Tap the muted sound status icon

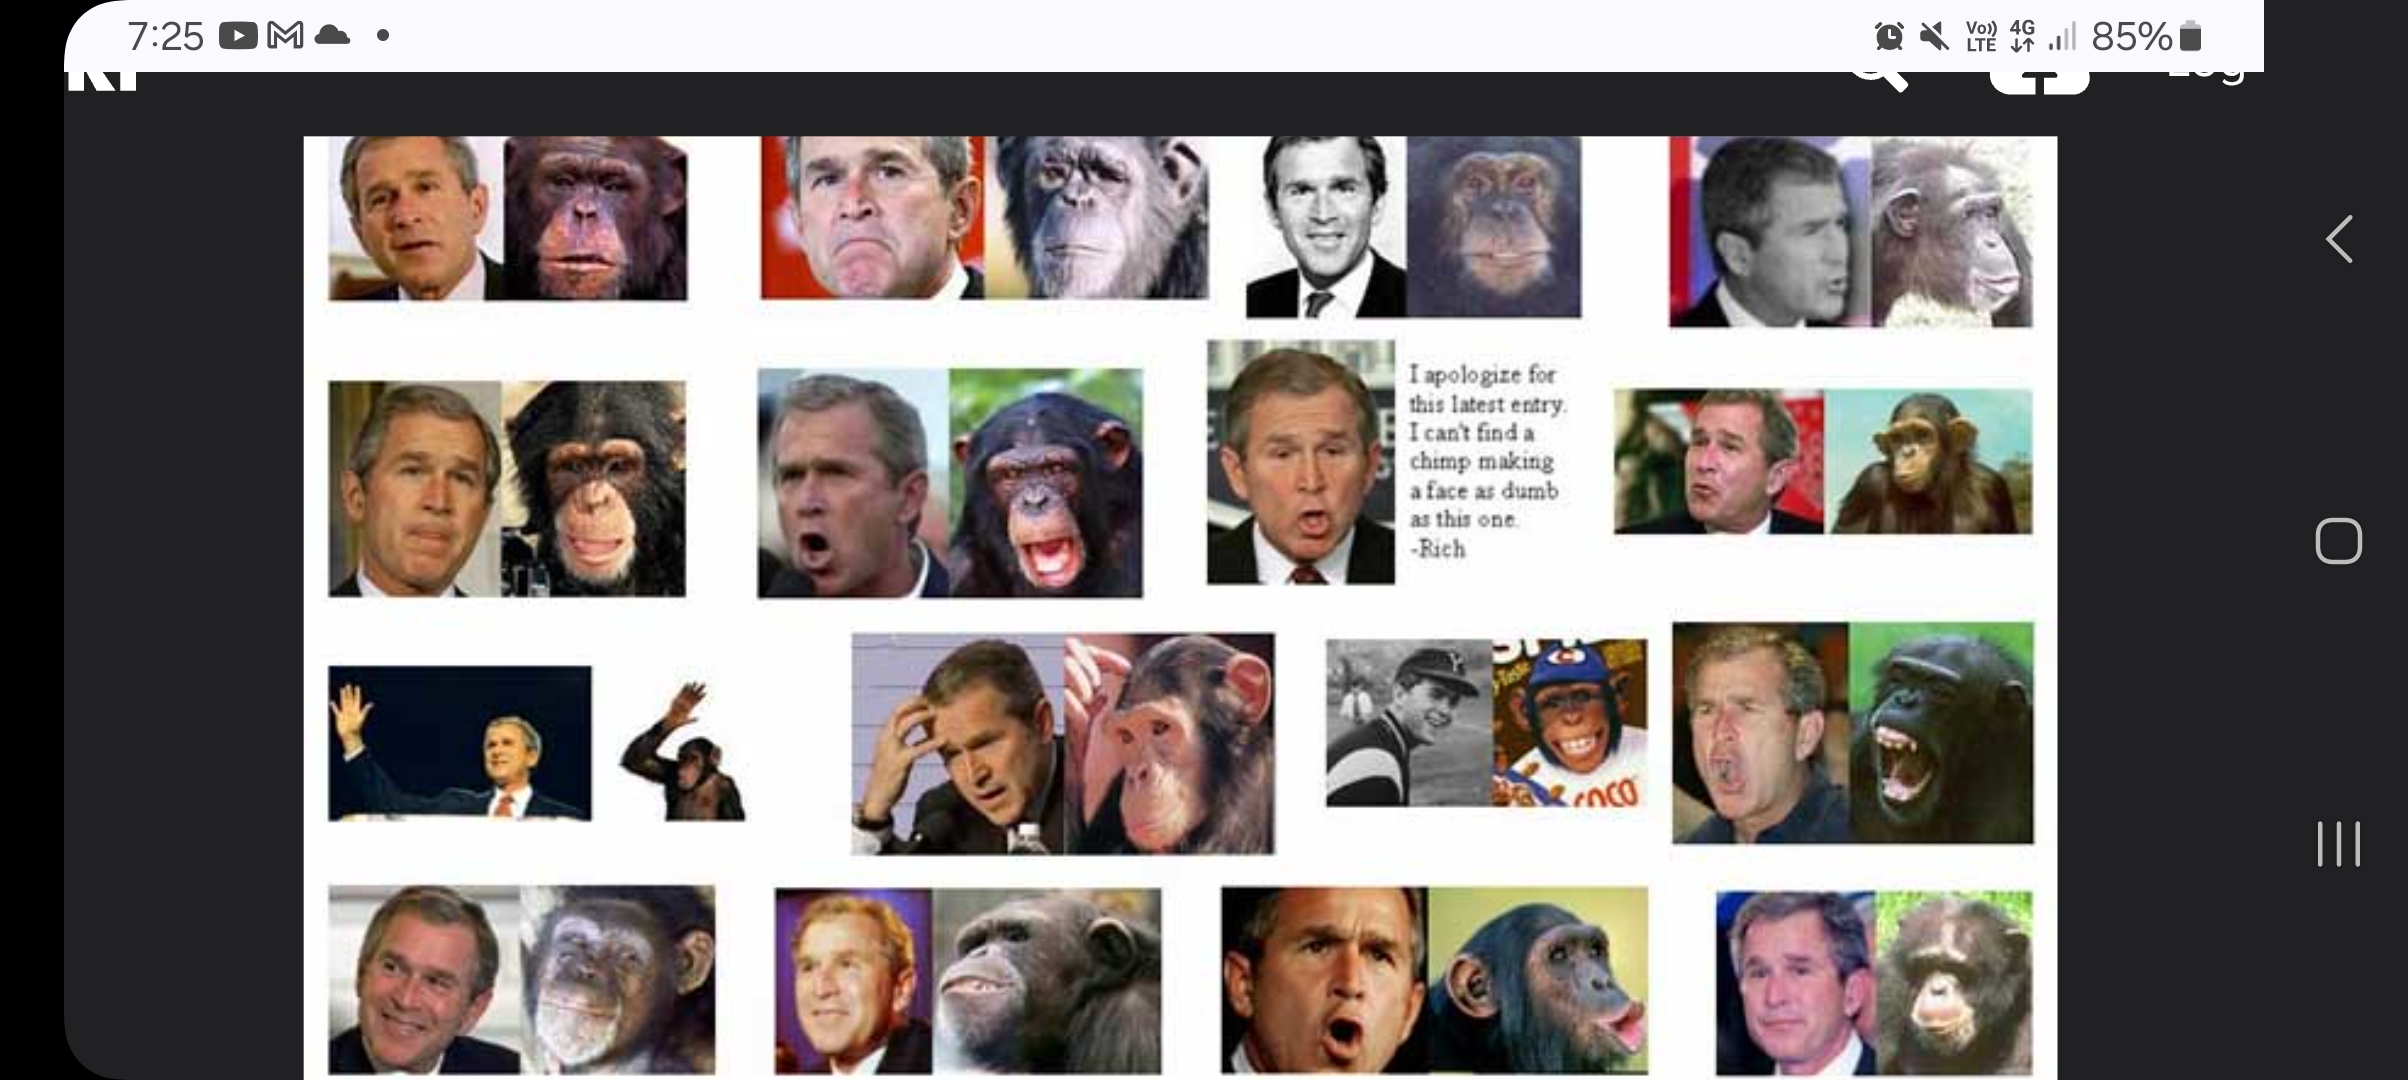point(1935,37)
